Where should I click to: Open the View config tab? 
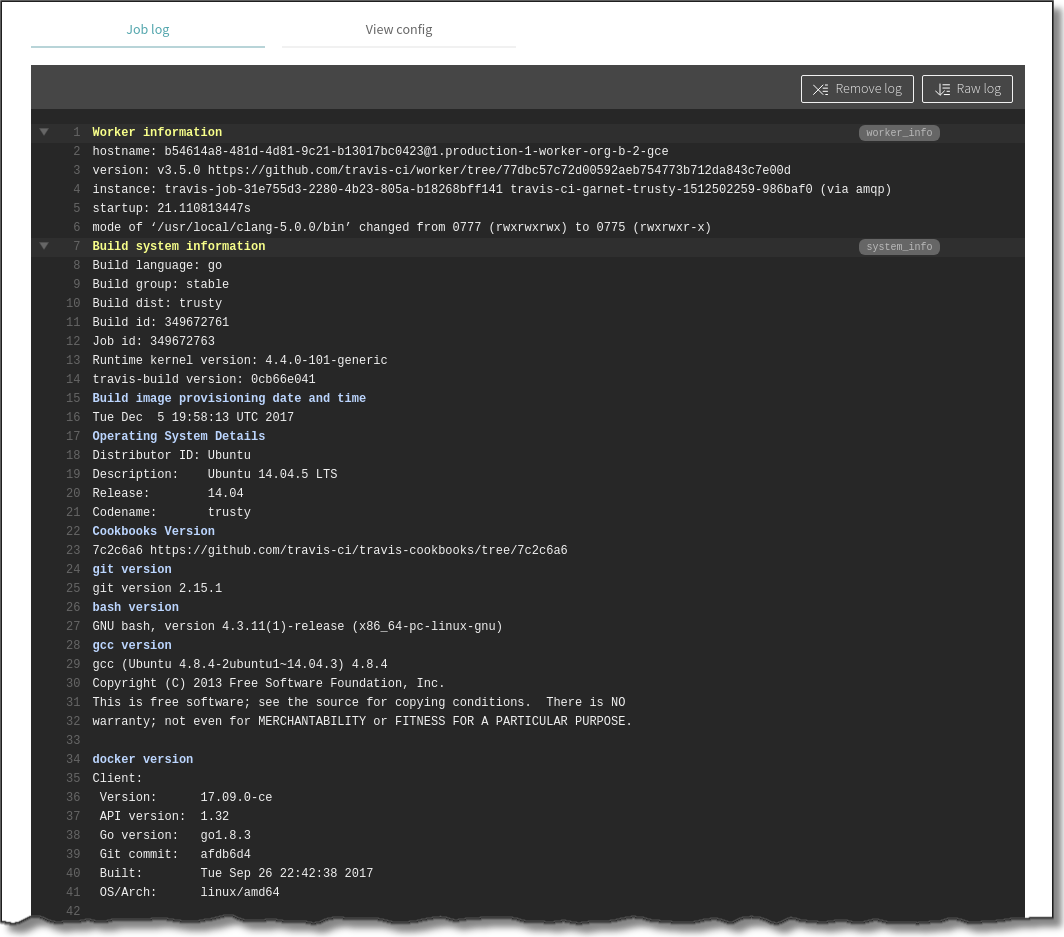398,30
